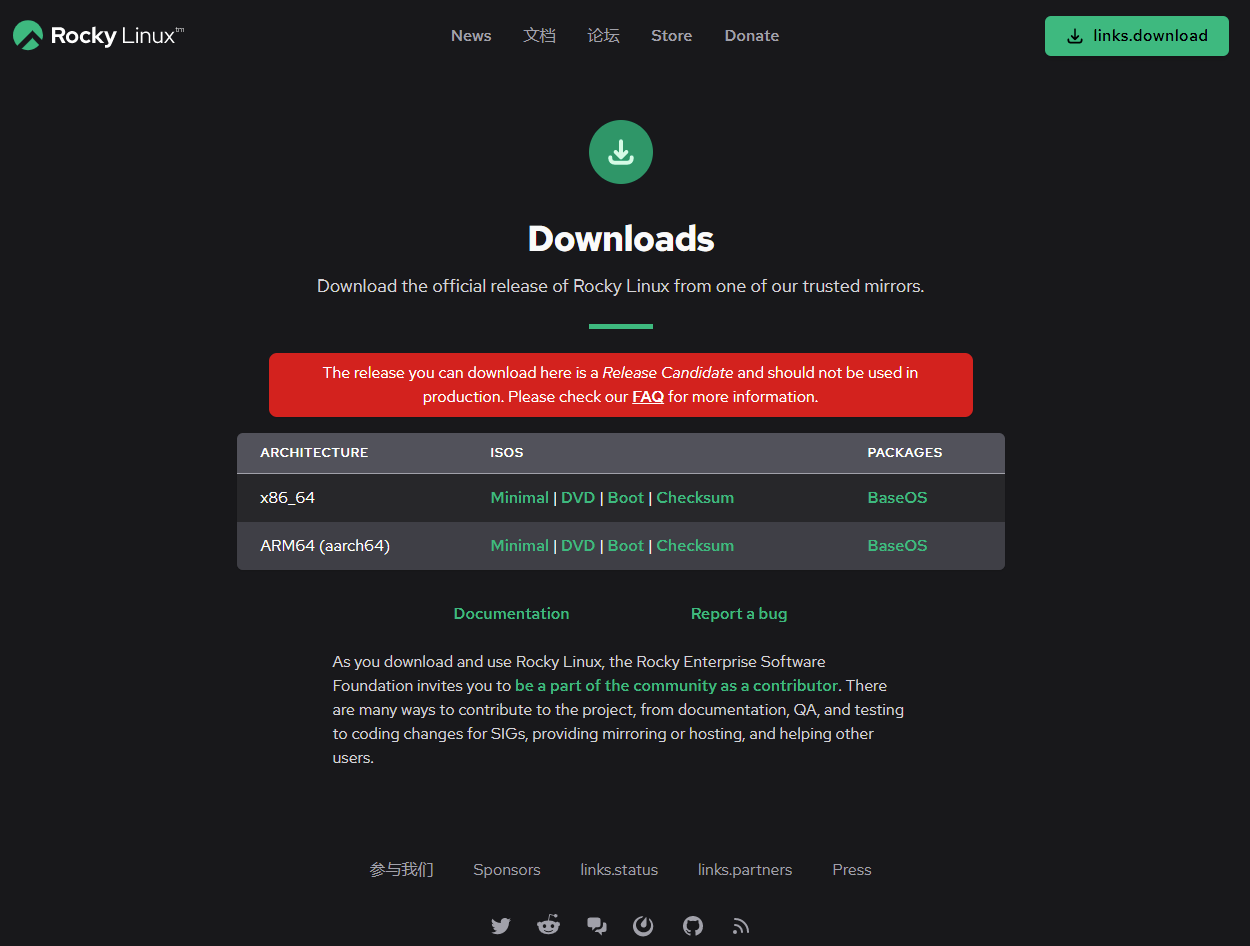
Task: Follow the community contributor link
Action: tap(676, 686)
